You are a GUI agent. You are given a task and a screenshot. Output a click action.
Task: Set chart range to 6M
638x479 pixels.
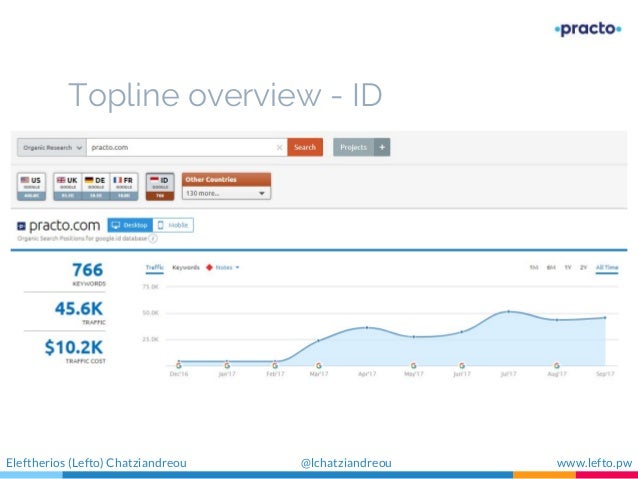(551, 267)
